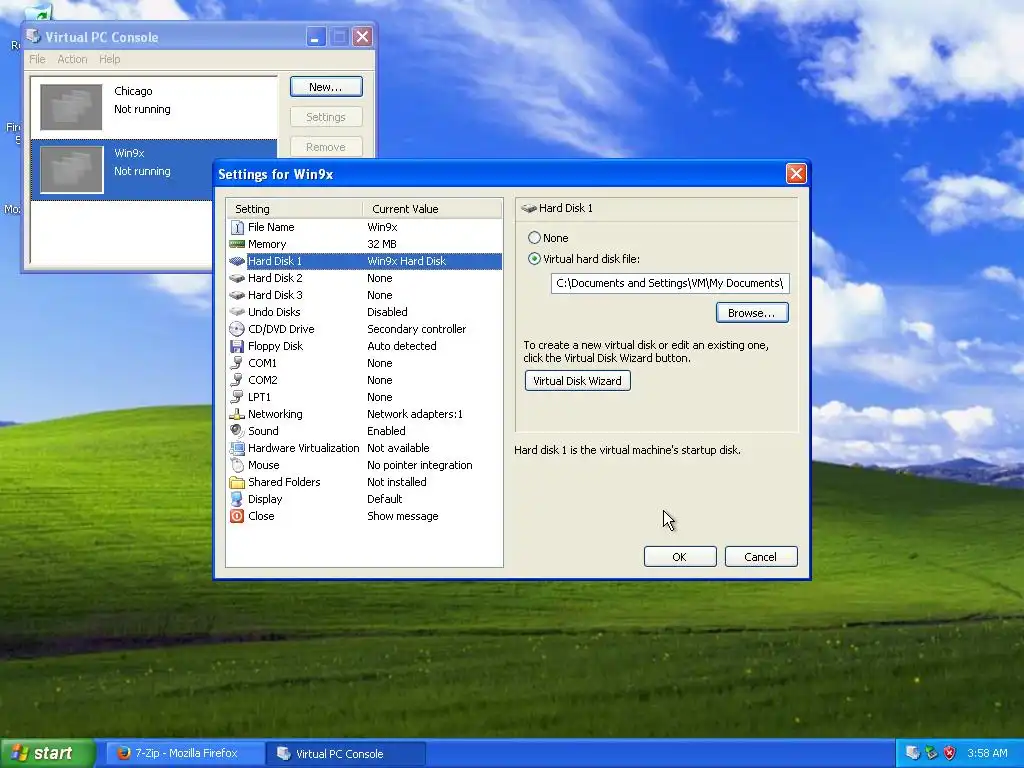This screenshot has height=768, width=1024.
Task: Click the Sound speaker icon
Action: click(x=237, y=431)
